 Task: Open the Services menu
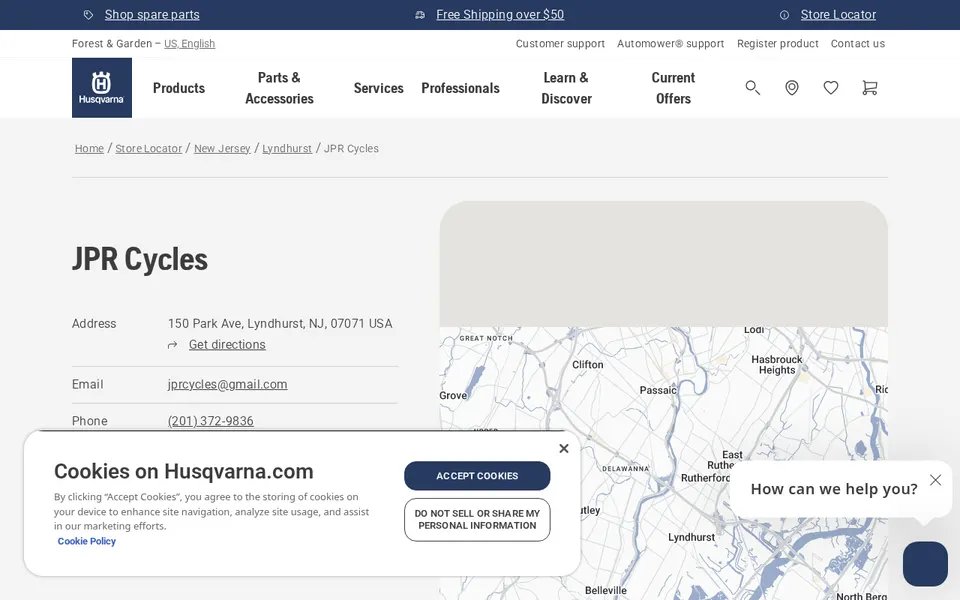click(378, 88)
